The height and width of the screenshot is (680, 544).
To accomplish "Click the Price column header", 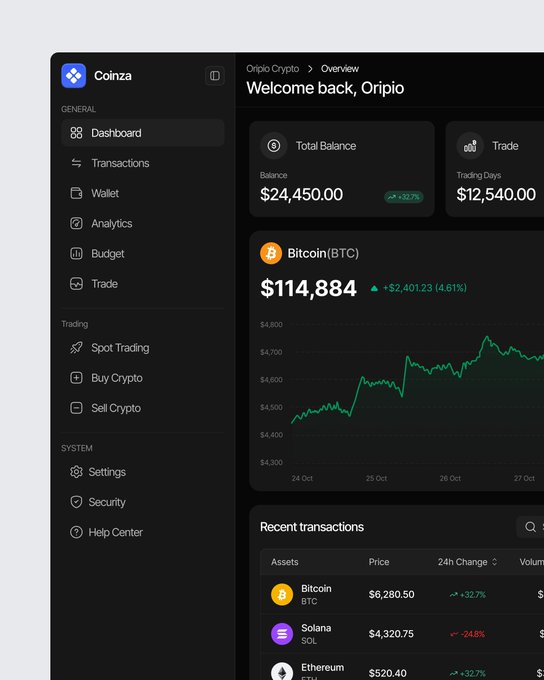I will pos(379,562).
